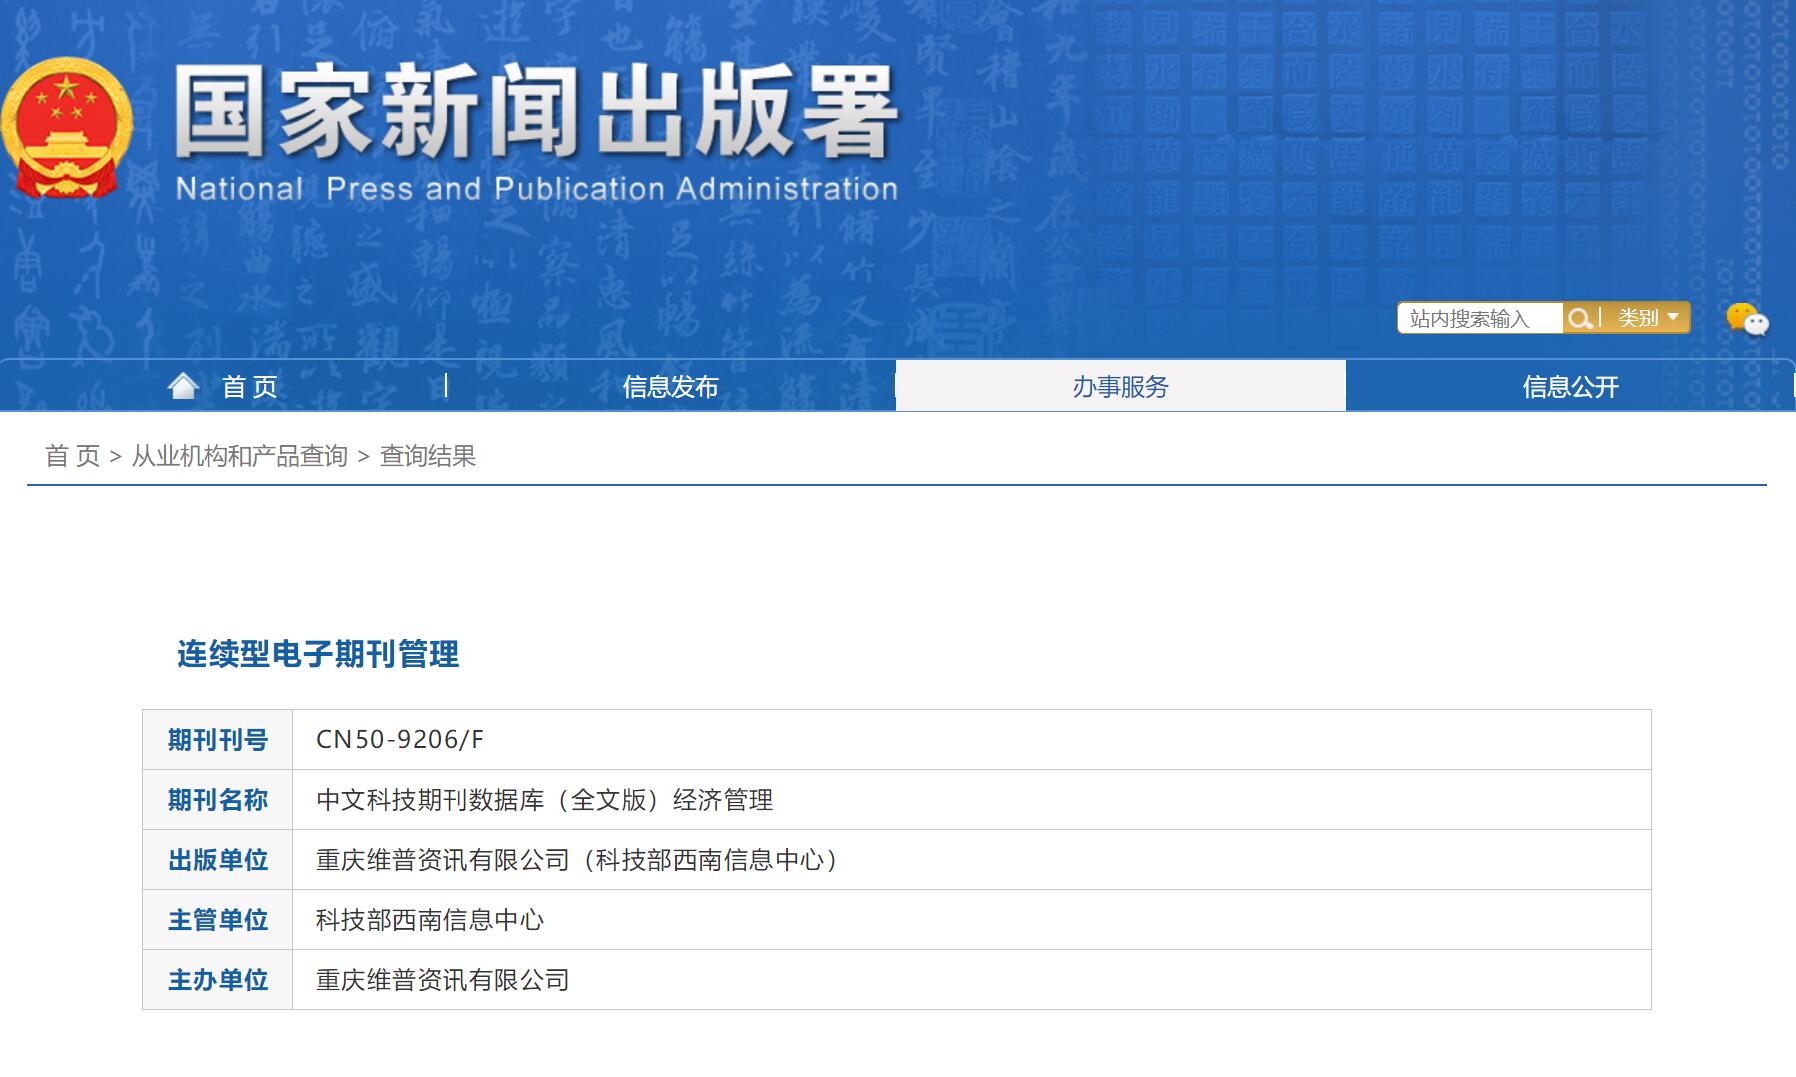1796x1077 pixels.
Task: Click the home icon beside 首页
Action: click(185, 385)
